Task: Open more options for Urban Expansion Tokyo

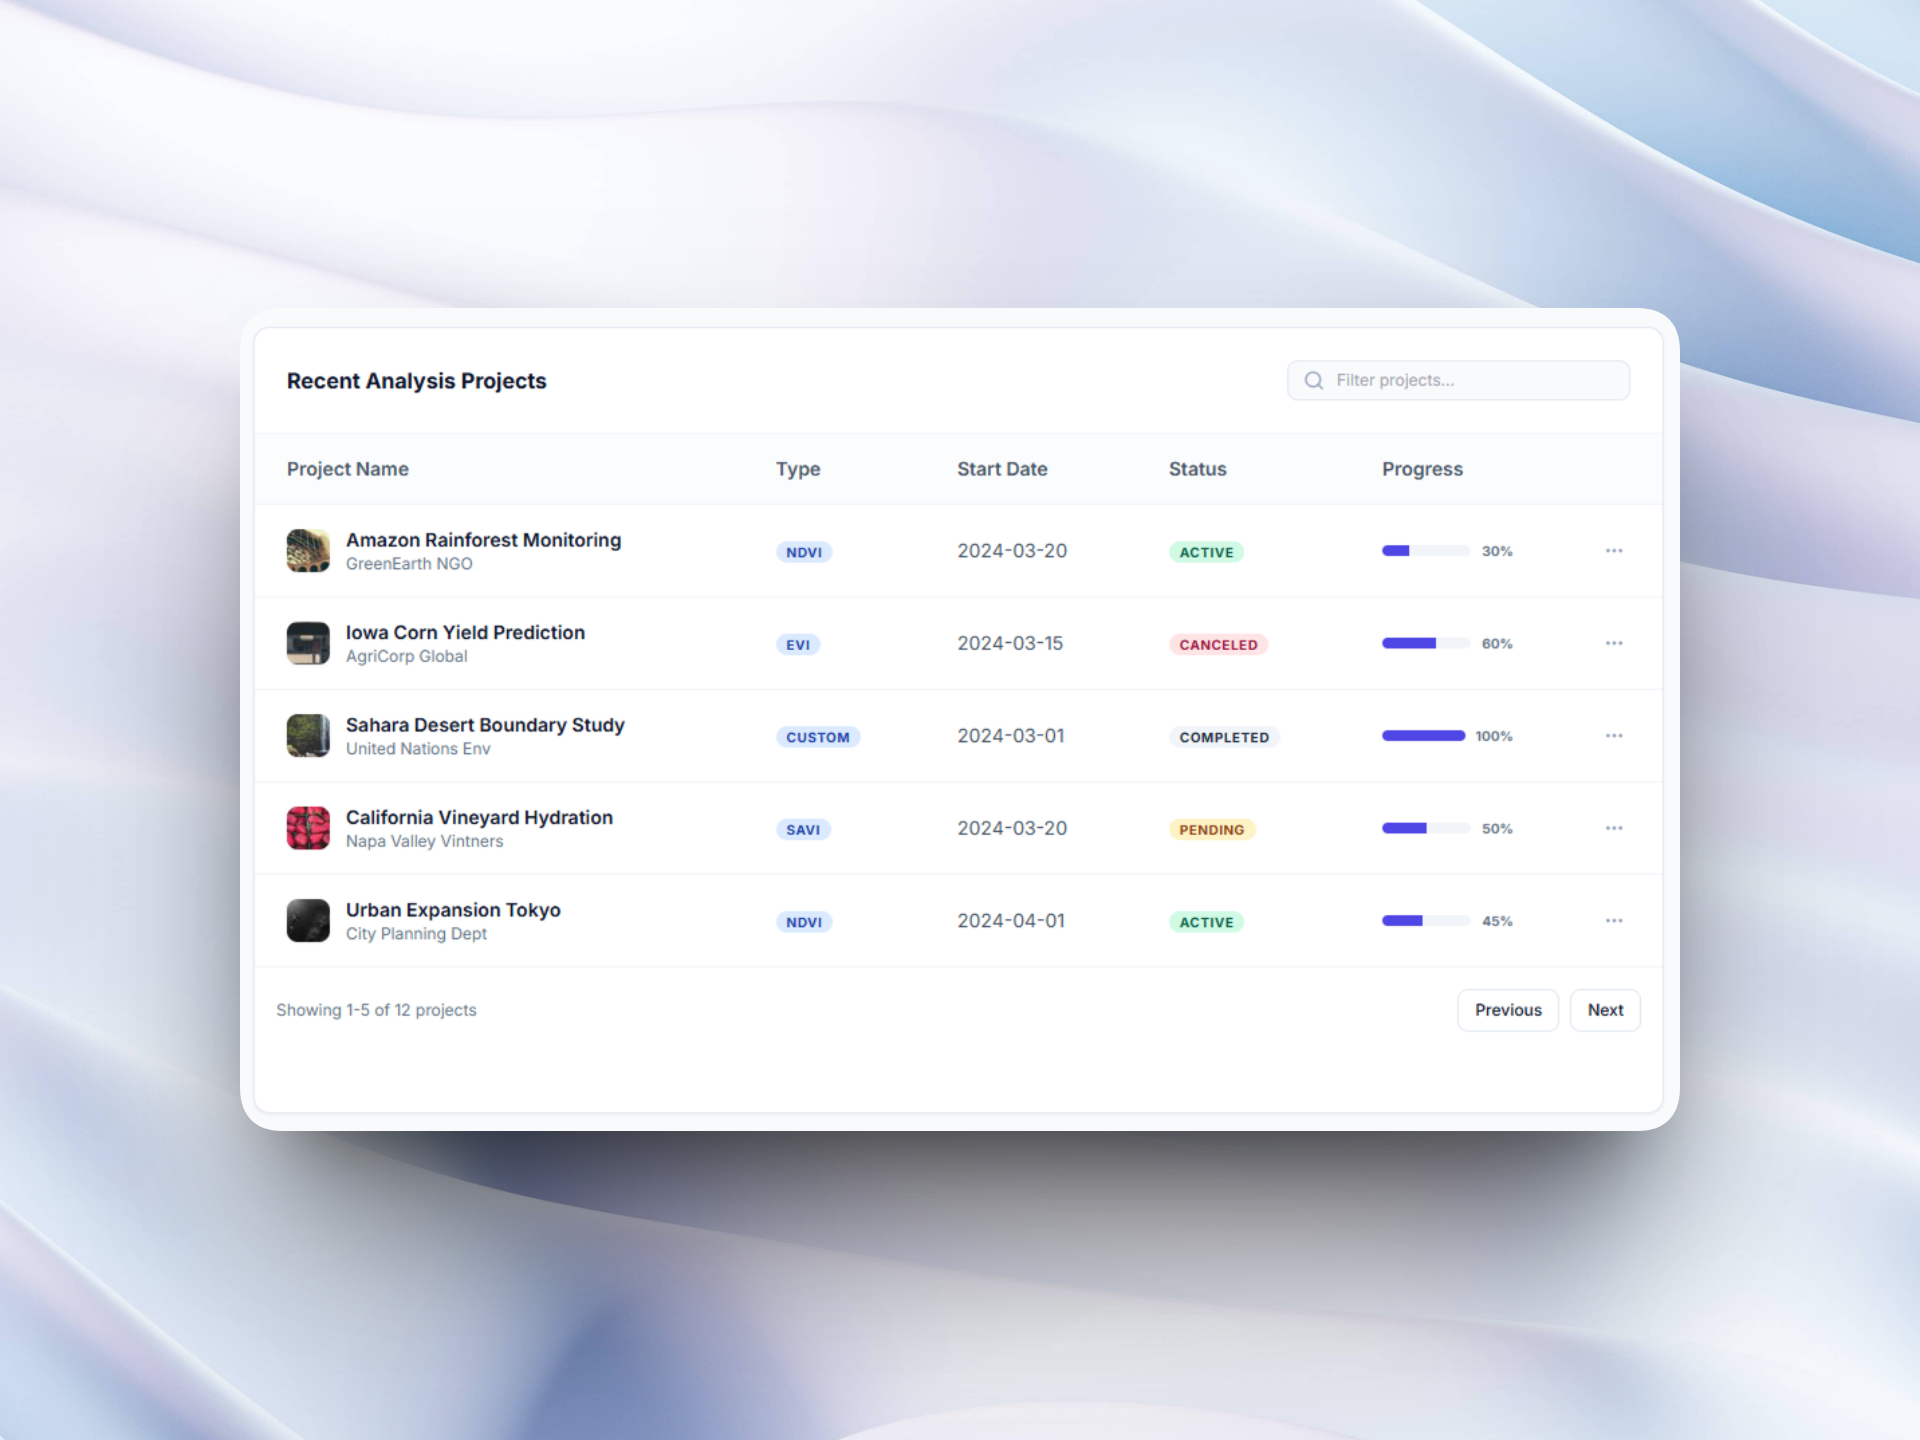Action: click(x=1614, y=921)
